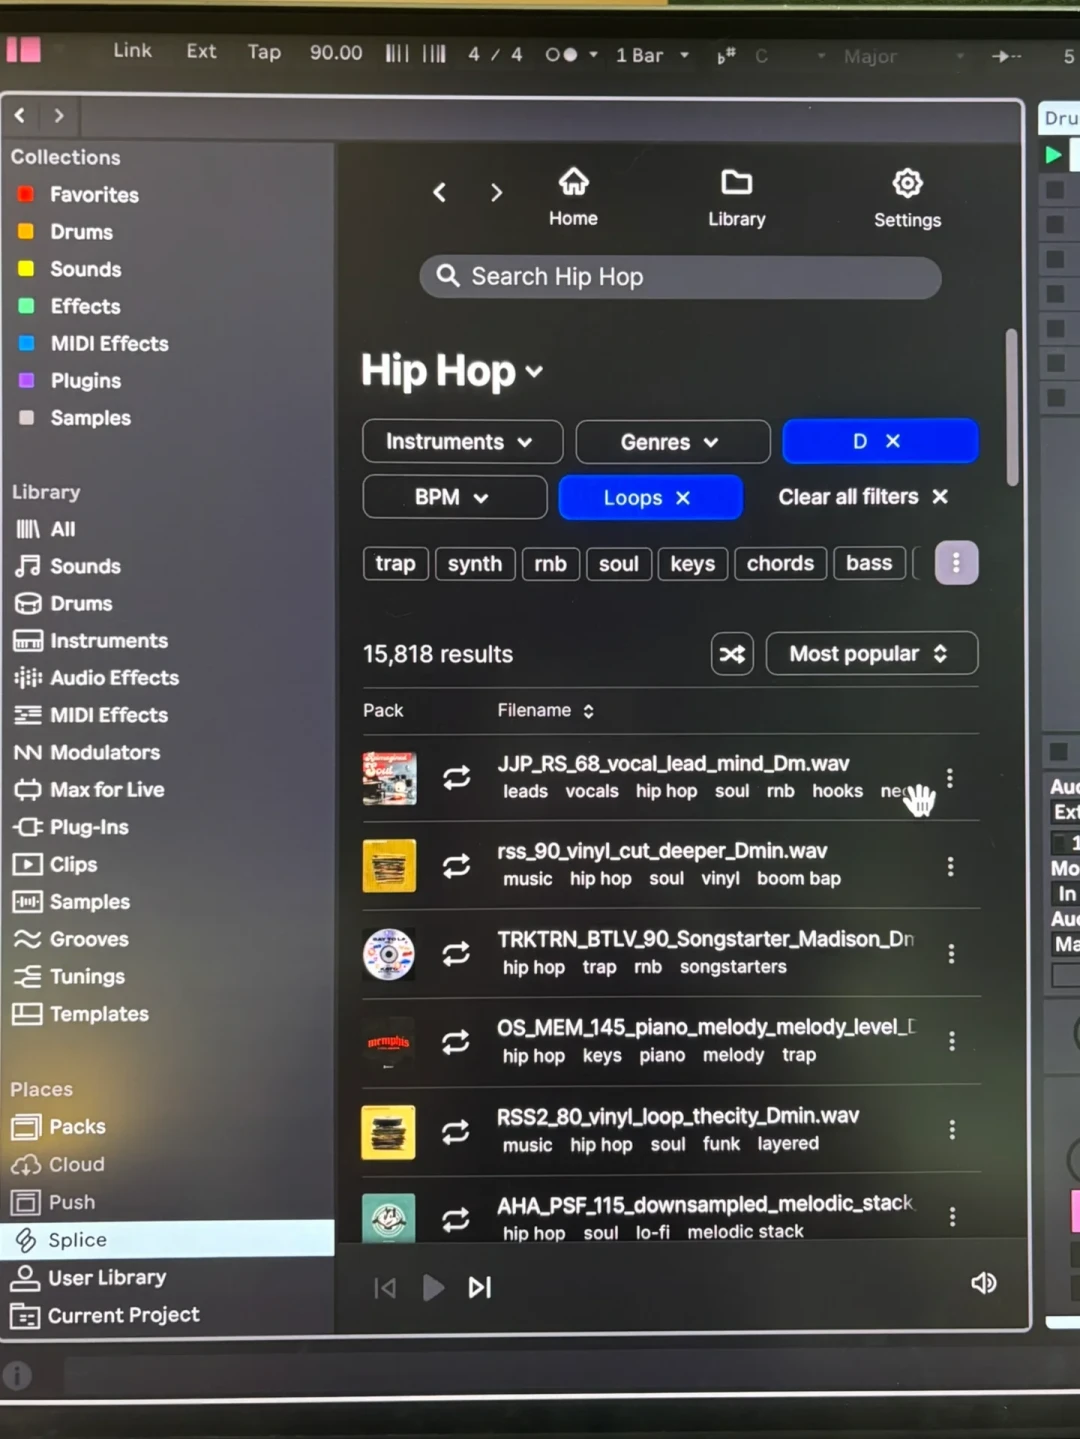
Task: Open Splice Home page
Action: [x=573, y=197]
